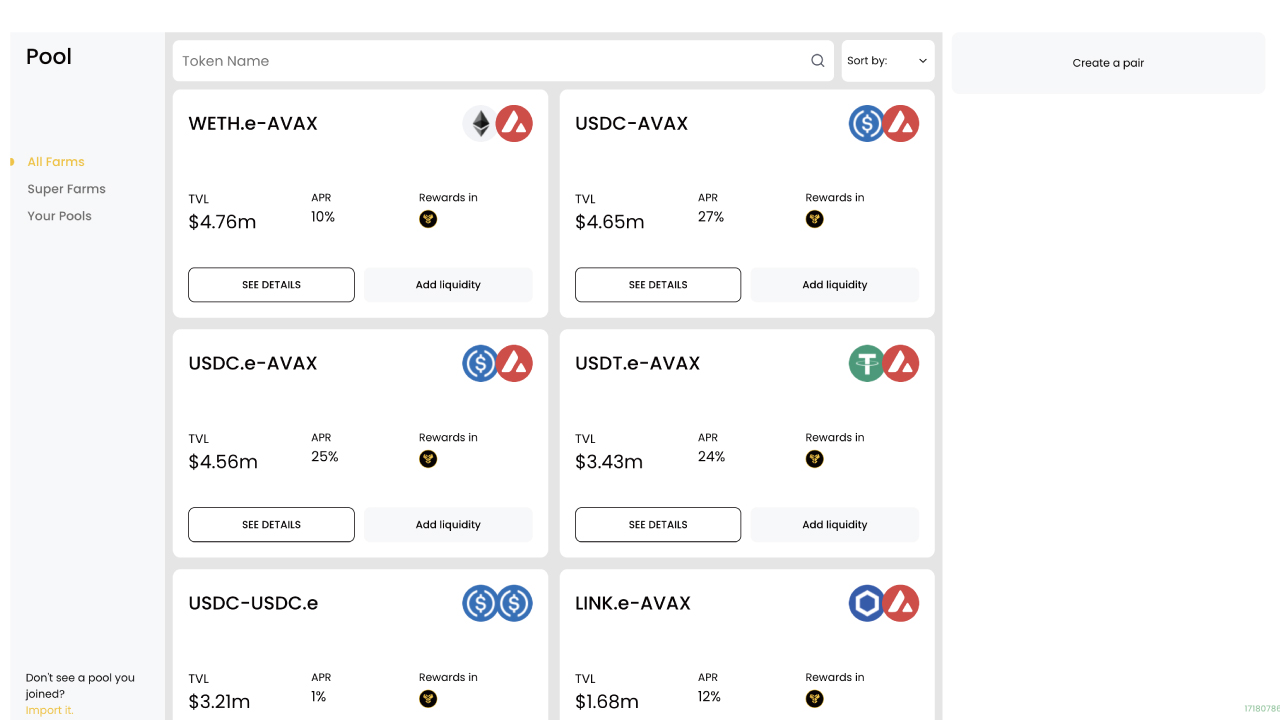
Task: Click USDC coin icon on USDC.e-AVAX card
Action: click(481, 363)
